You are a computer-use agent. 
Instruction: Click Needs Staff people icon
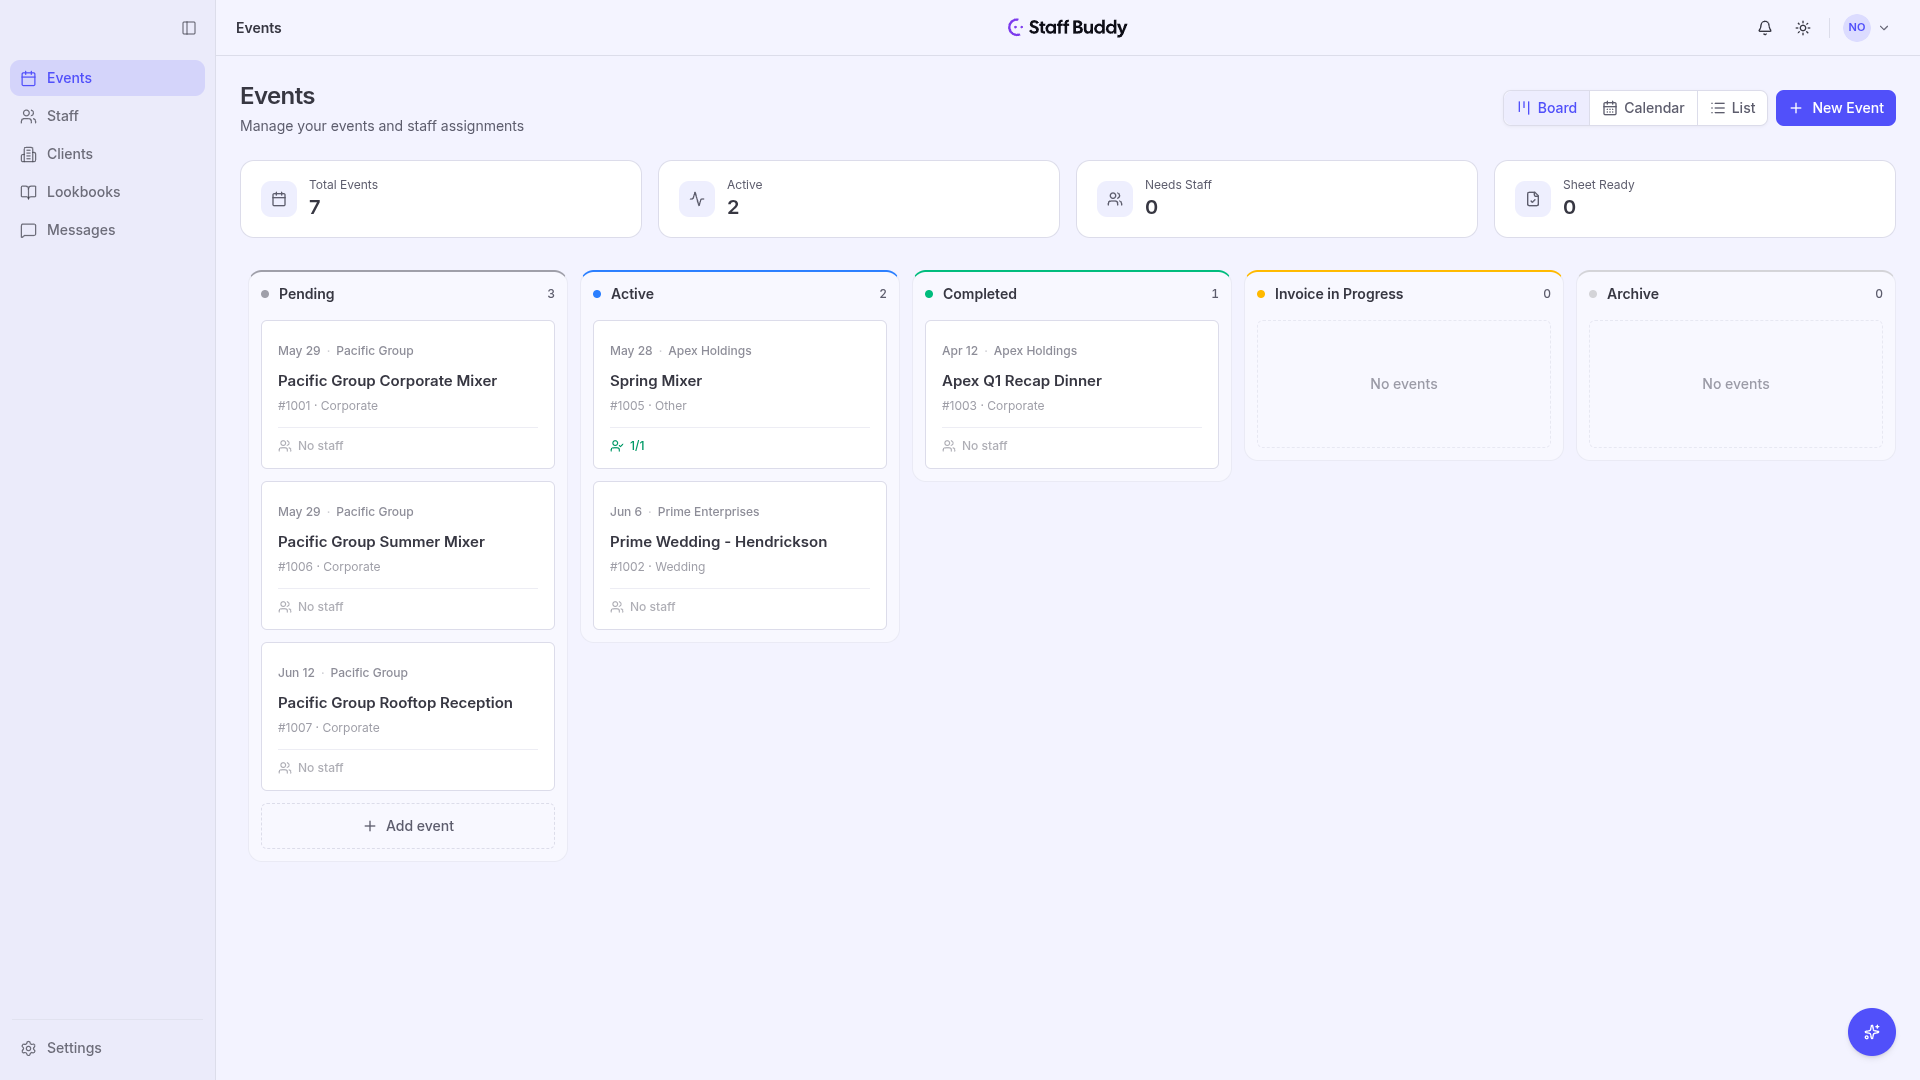tap(1115, 199)
